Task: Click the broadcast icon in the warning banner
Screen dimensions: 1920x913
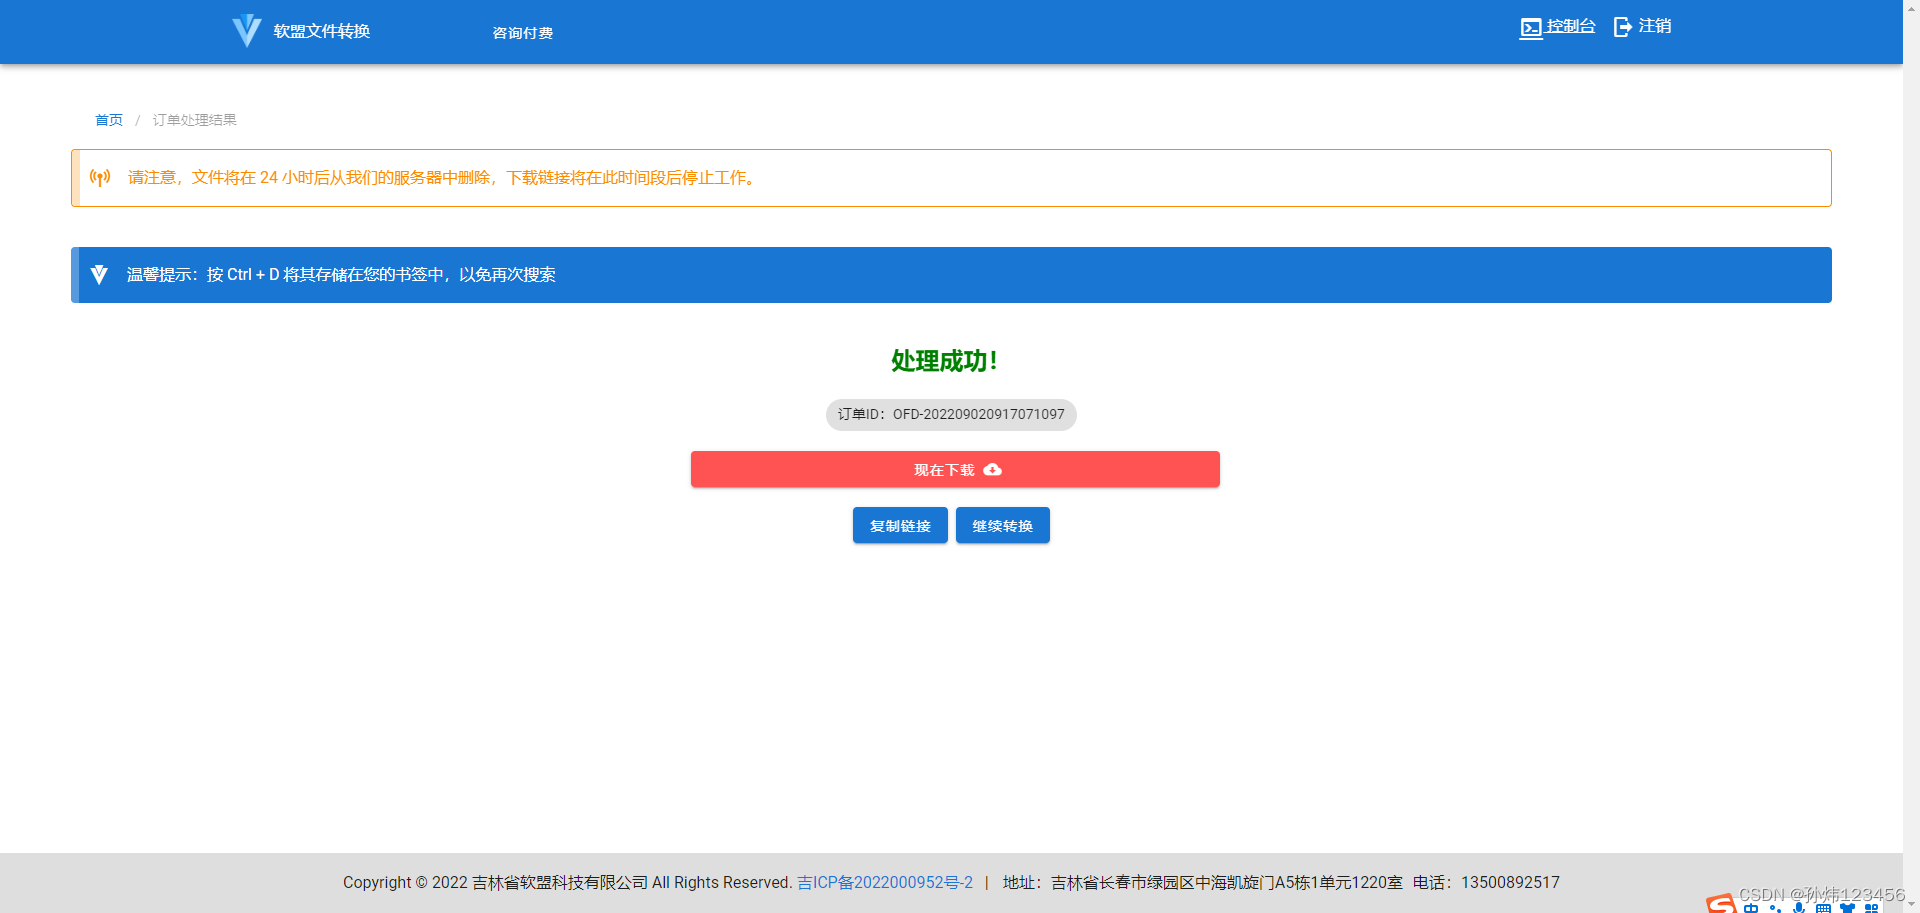Action: 100,177
